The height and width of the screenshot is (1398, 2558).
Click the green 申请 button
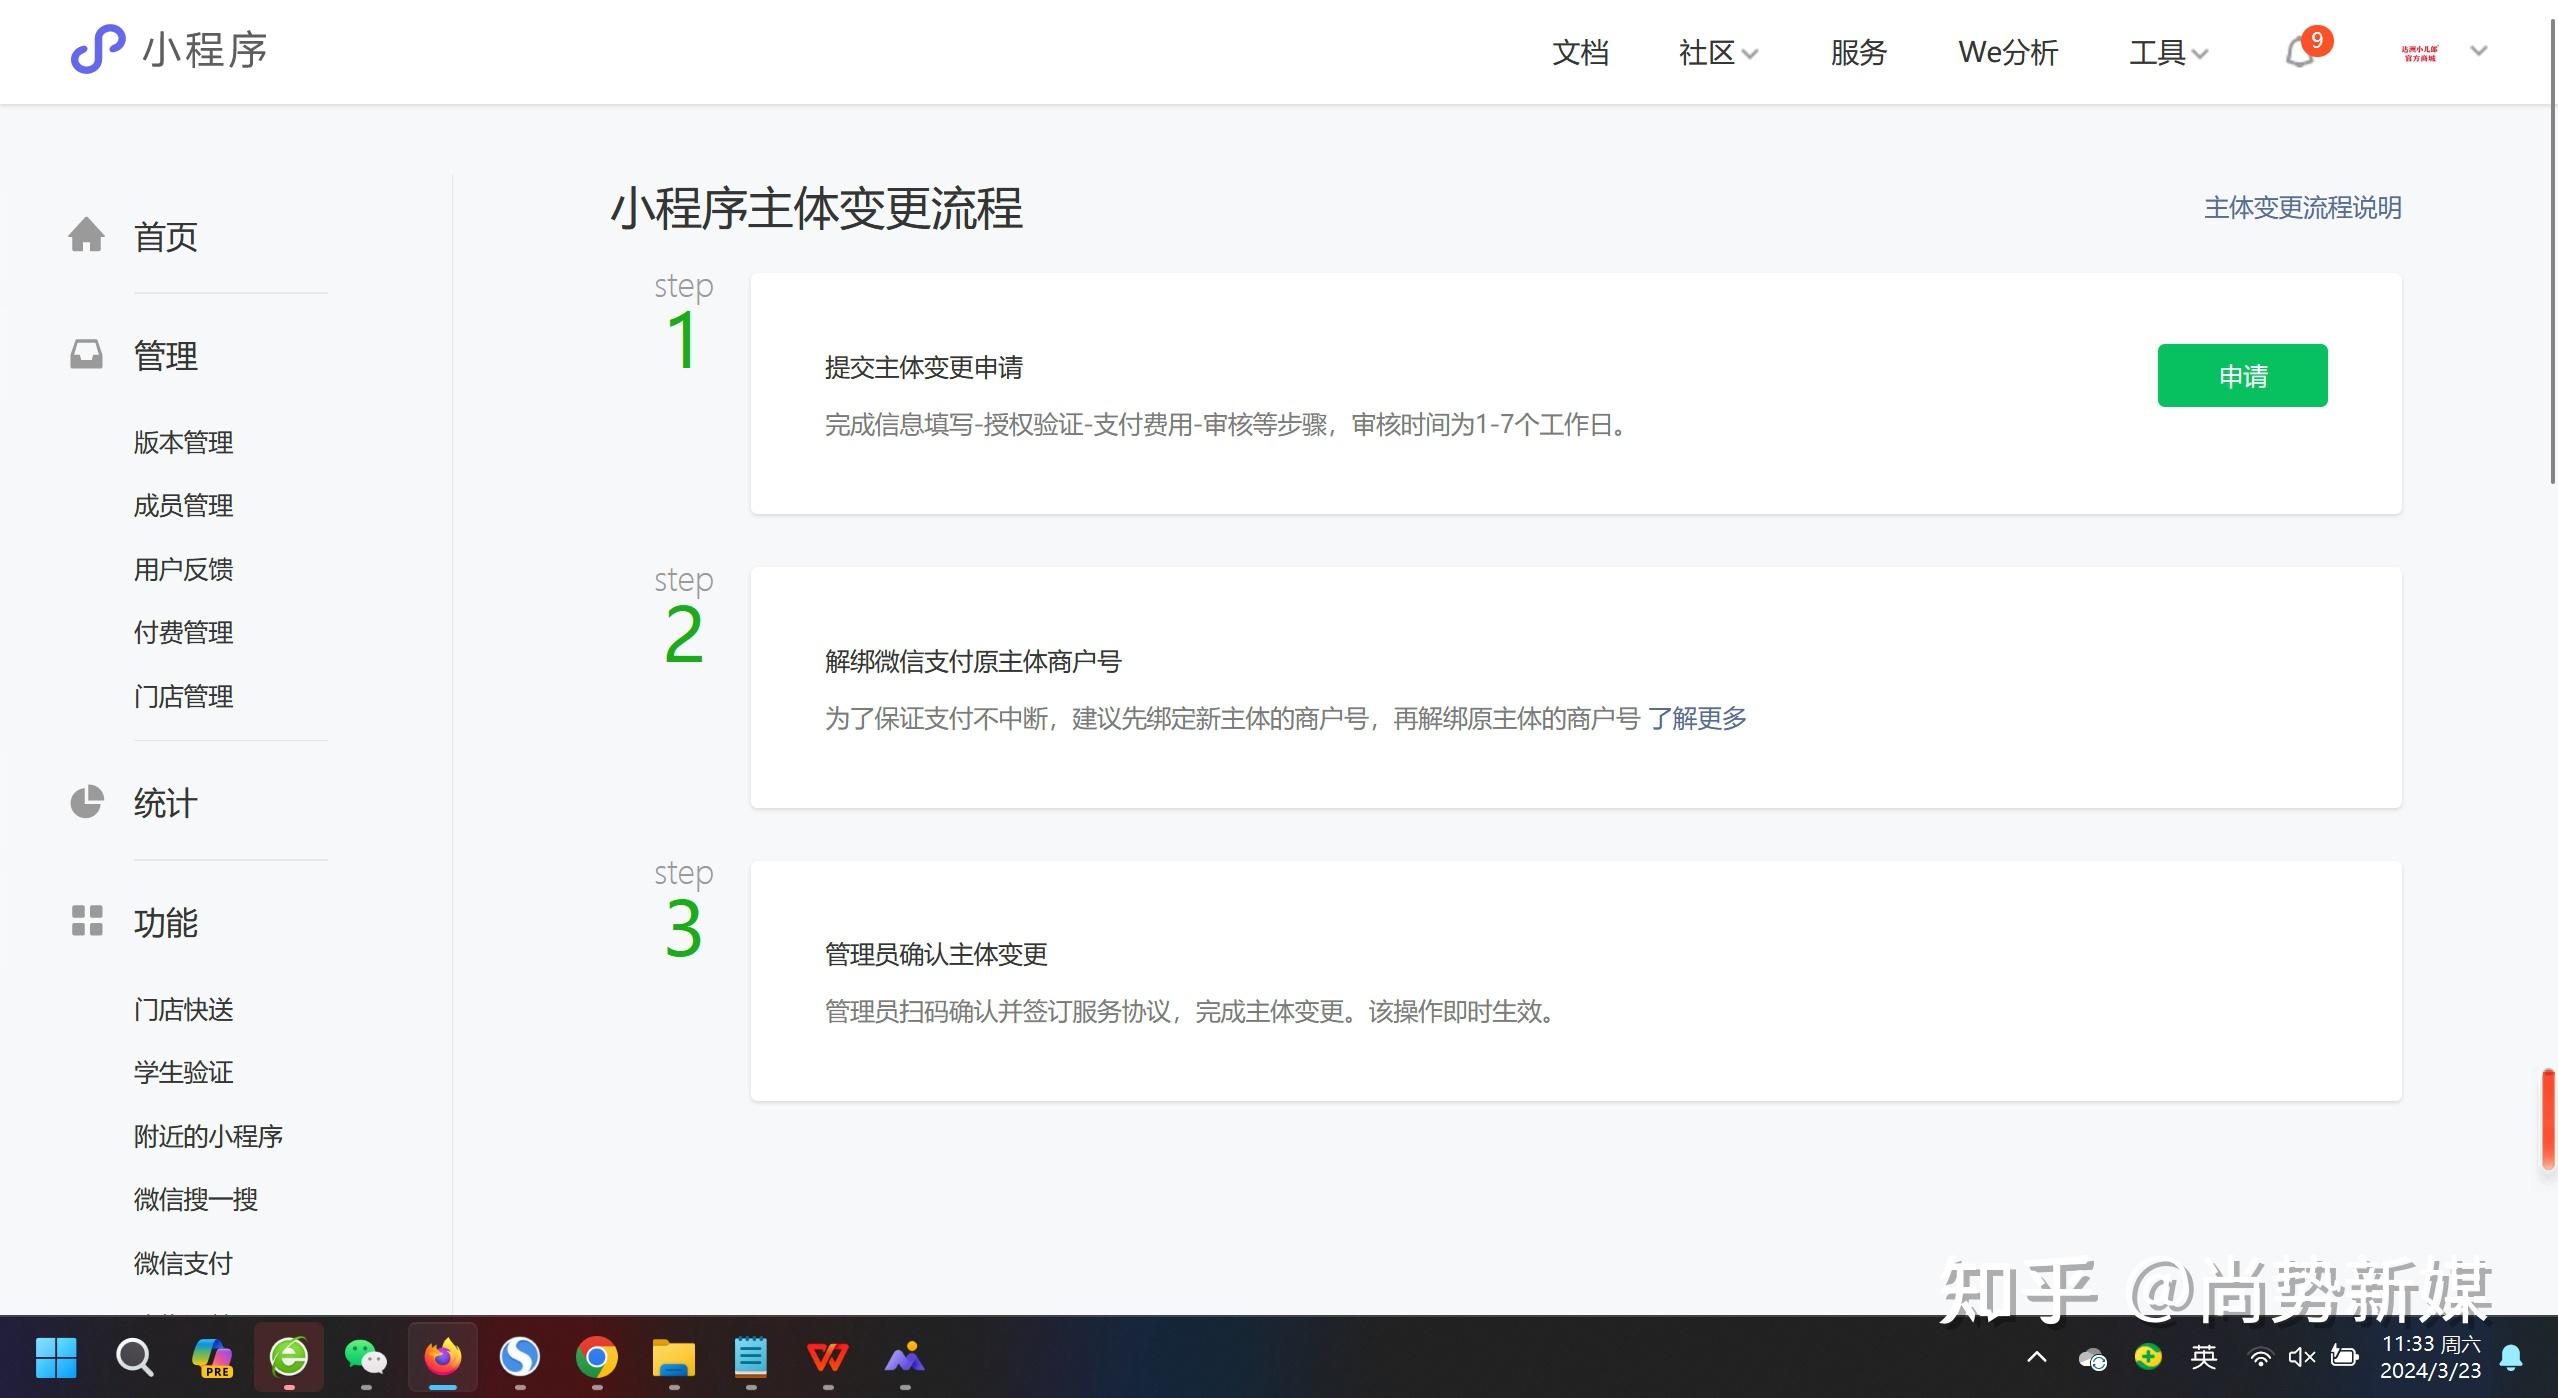[2241, 376]
